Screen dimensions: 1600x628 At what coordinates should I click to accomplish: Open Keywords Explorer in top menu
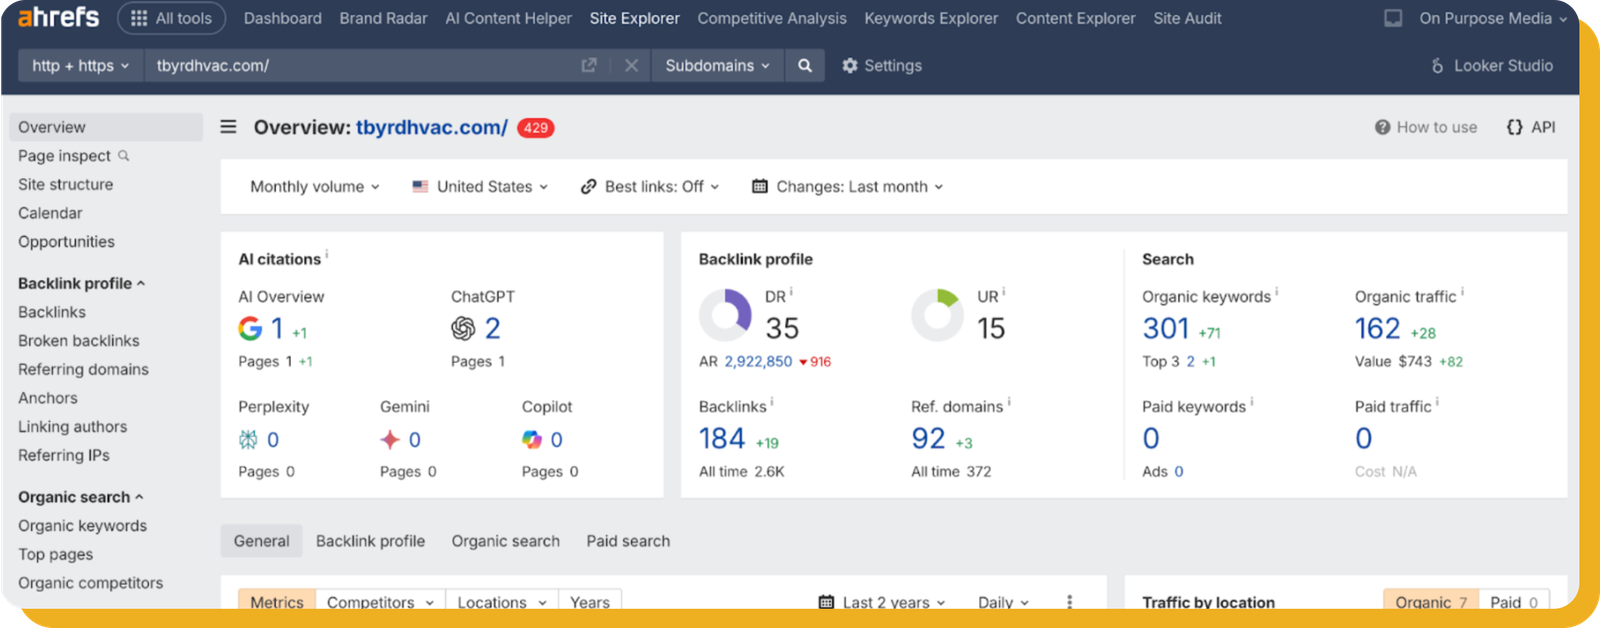click(x=930, y=18)
